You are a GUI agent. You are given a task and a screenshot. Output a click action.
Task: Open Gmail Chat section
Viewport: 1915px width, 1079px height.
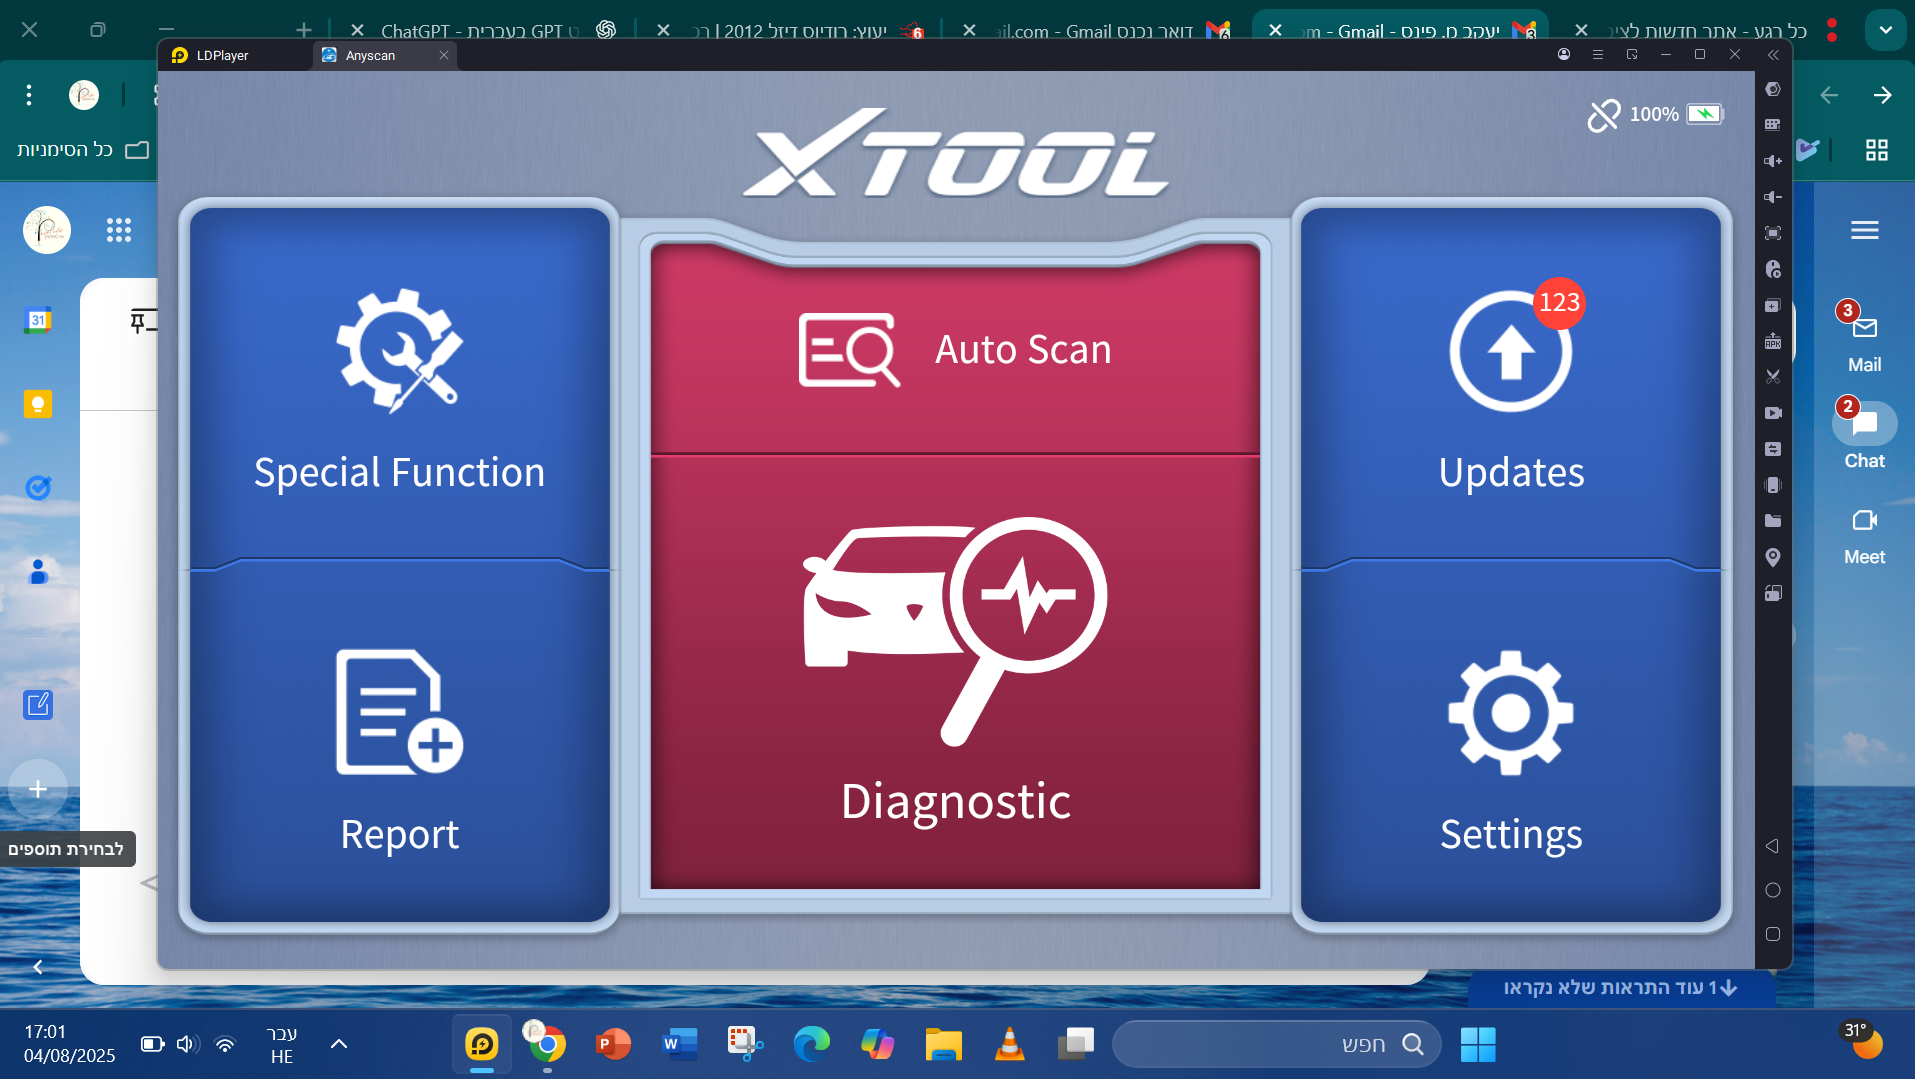coord(1864,436)
